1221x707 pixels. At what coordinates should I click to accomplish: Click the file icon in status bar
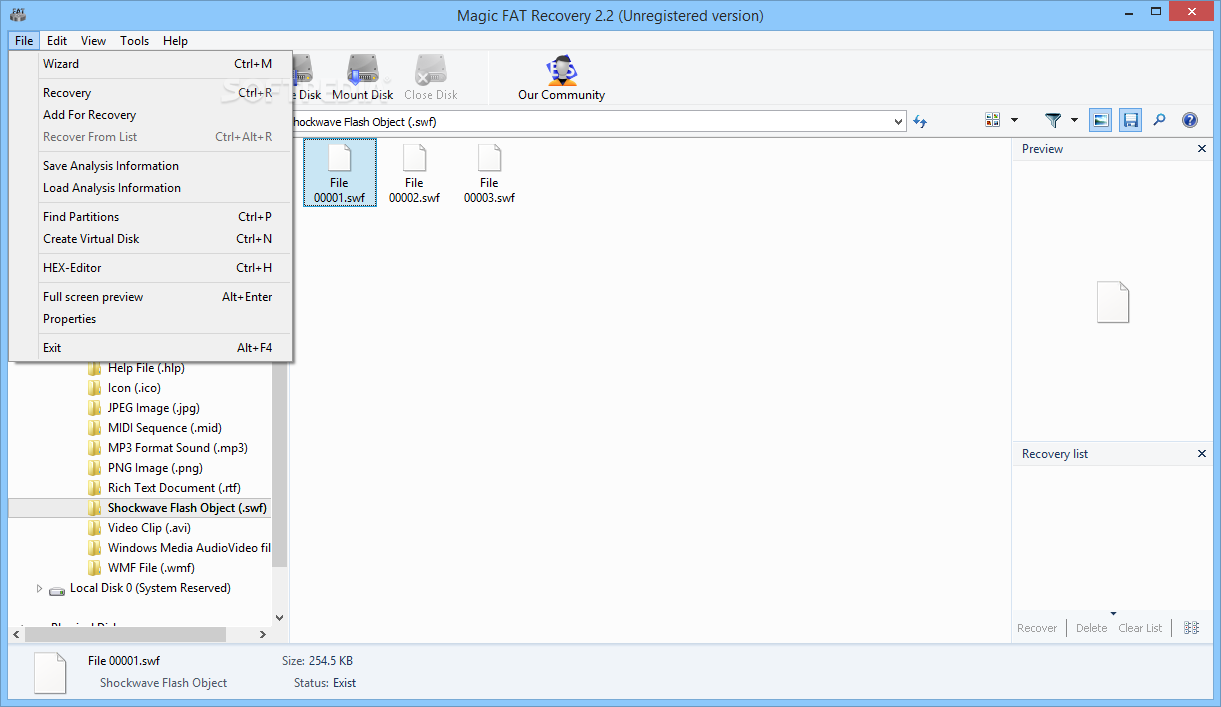click(50, 673)
